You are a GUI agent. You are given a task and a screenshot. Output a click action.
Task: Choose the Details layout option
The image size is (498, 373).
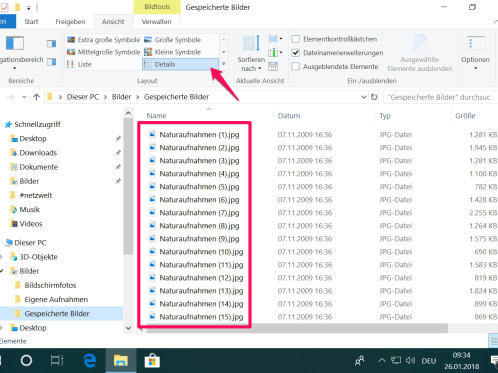tap(180, 64)
